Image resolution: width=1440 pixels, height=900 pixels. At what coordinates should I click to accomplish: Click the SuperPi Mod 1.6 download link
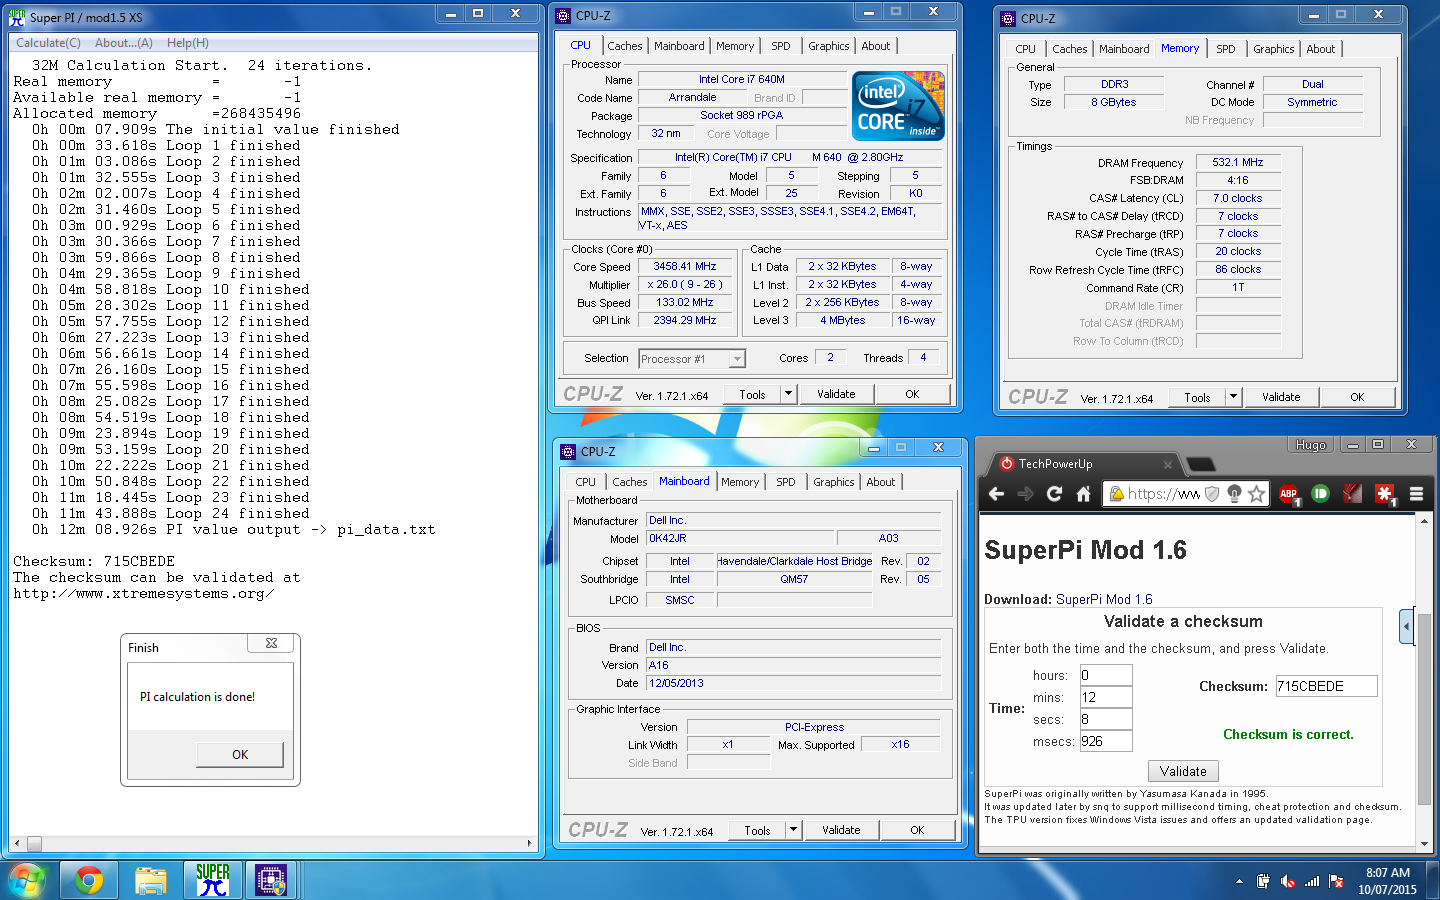point(1104,599)
